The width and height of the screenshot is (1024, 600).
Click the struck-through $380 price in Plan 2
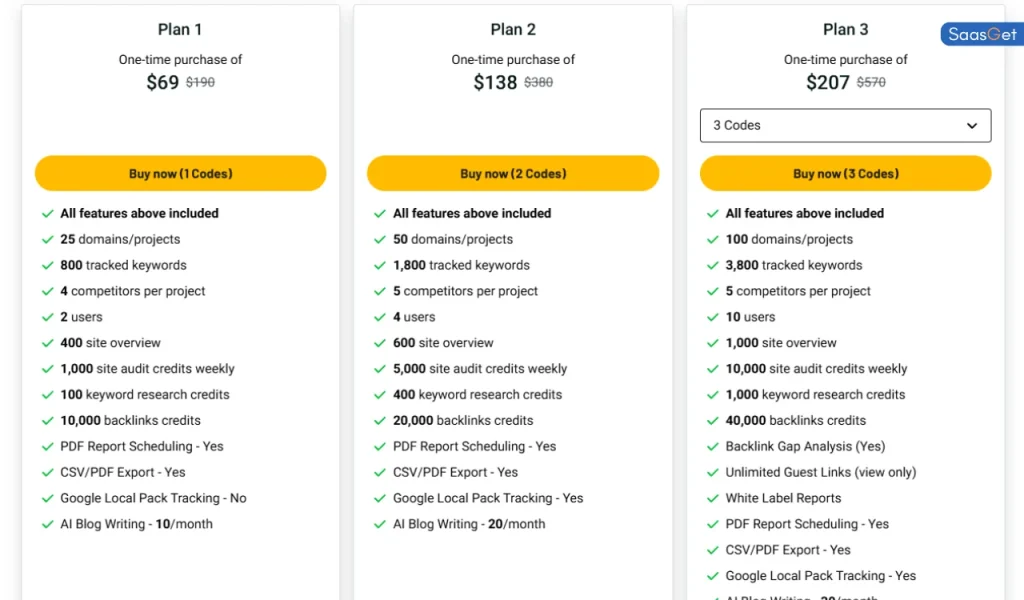pyautogui.click(x=538, y=82)
